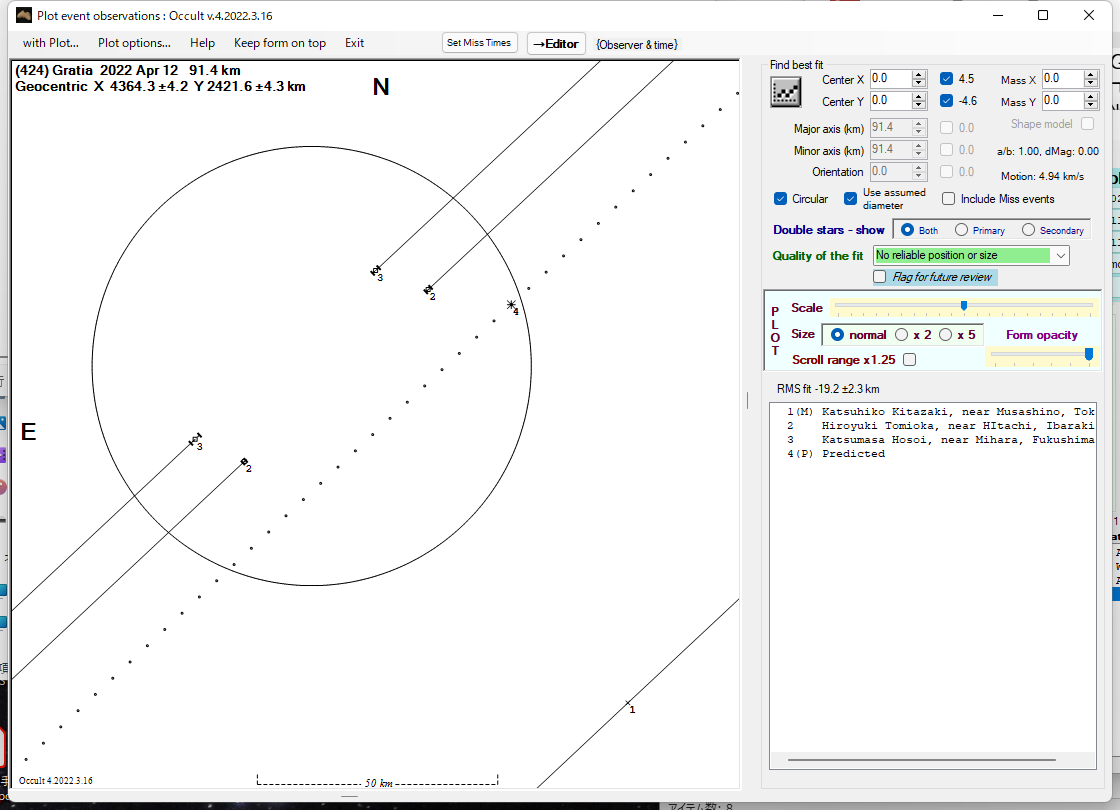
Task: Decrease Center Y with down spinner arrow
Action: pyautogui.click(x=919, y=106)
